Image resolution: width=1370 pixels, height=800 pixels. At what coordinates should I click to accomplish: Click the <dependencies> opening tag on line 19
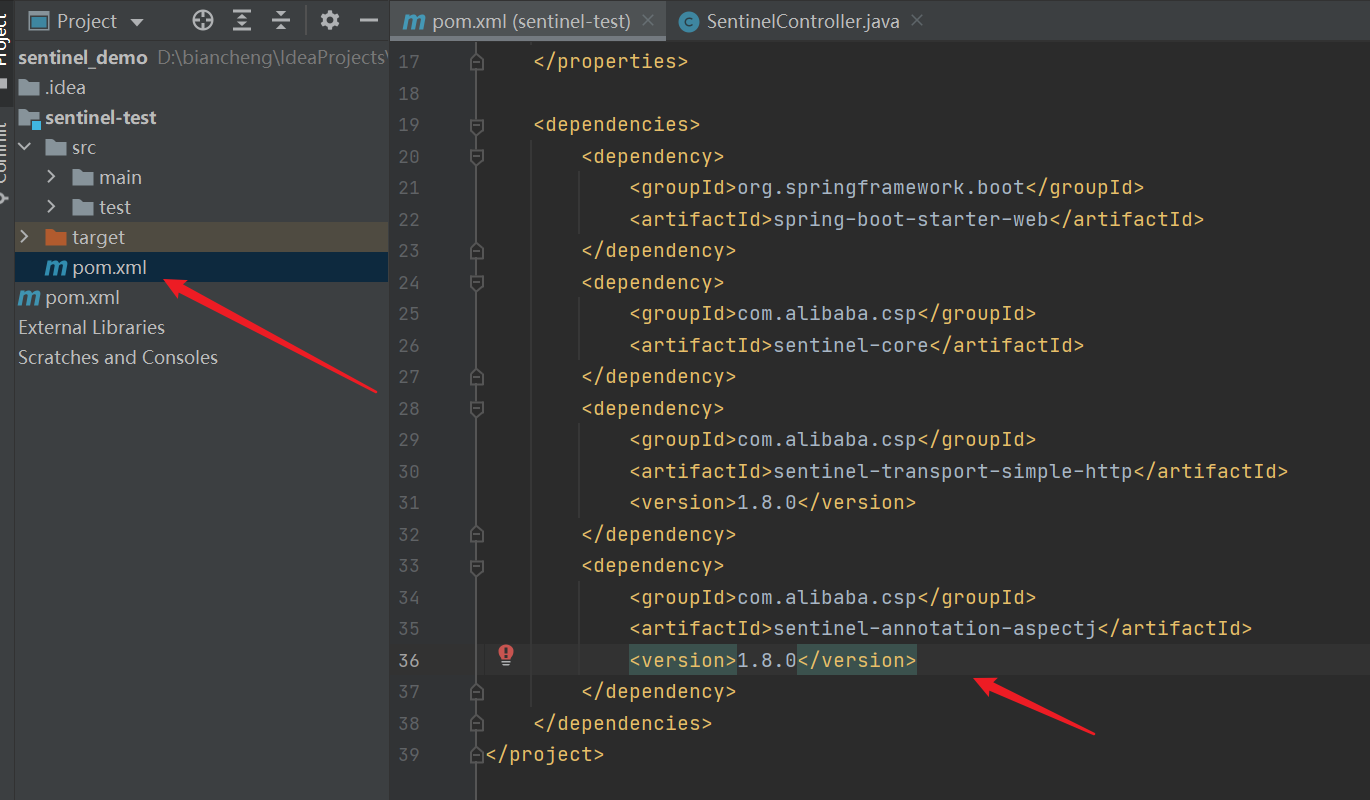coord(617,125)
